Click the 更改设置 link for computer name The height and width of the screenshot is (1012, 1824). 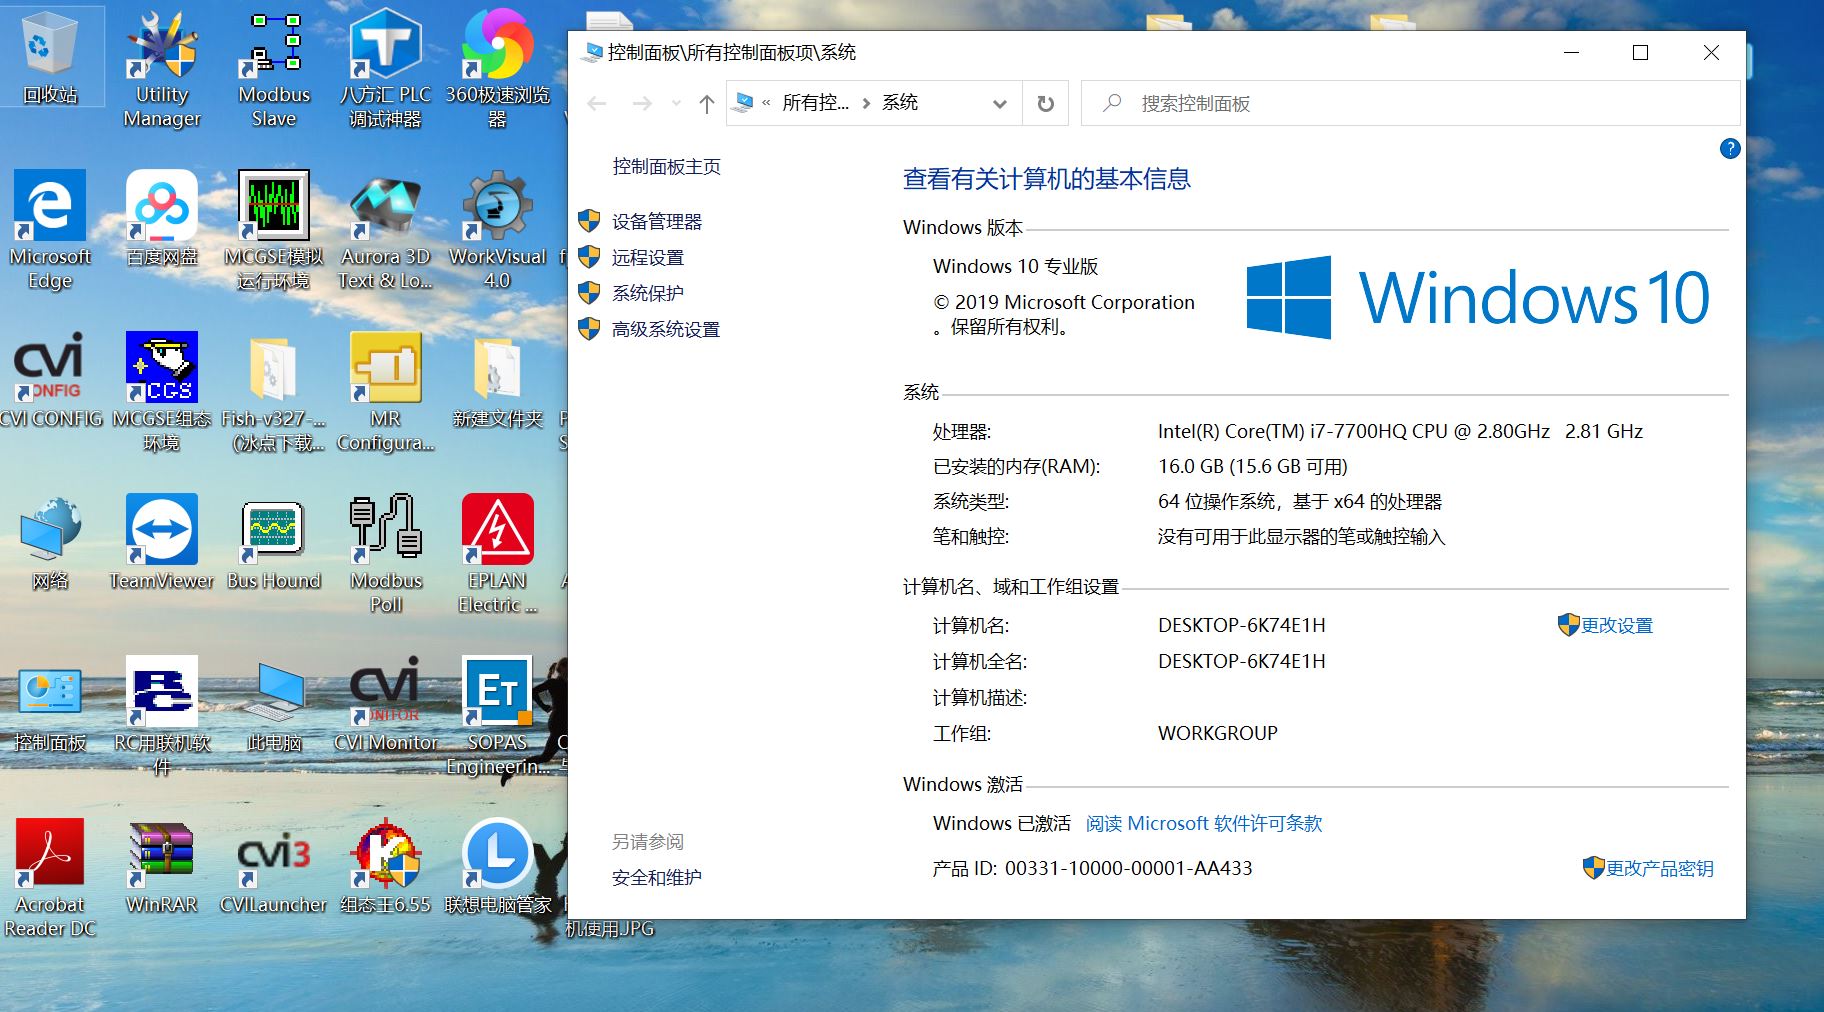(x=1616, y=626)
